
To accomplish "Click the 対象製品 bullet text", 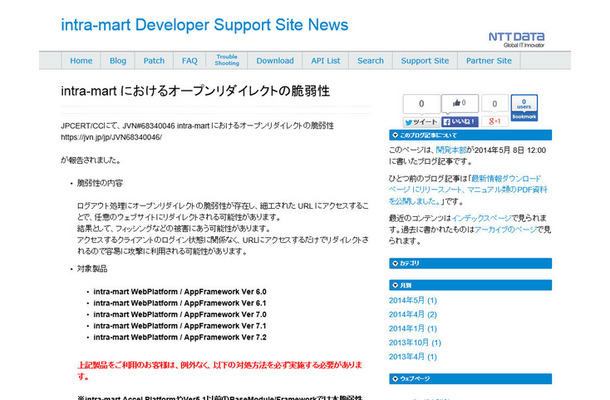I will click(92, 269).
